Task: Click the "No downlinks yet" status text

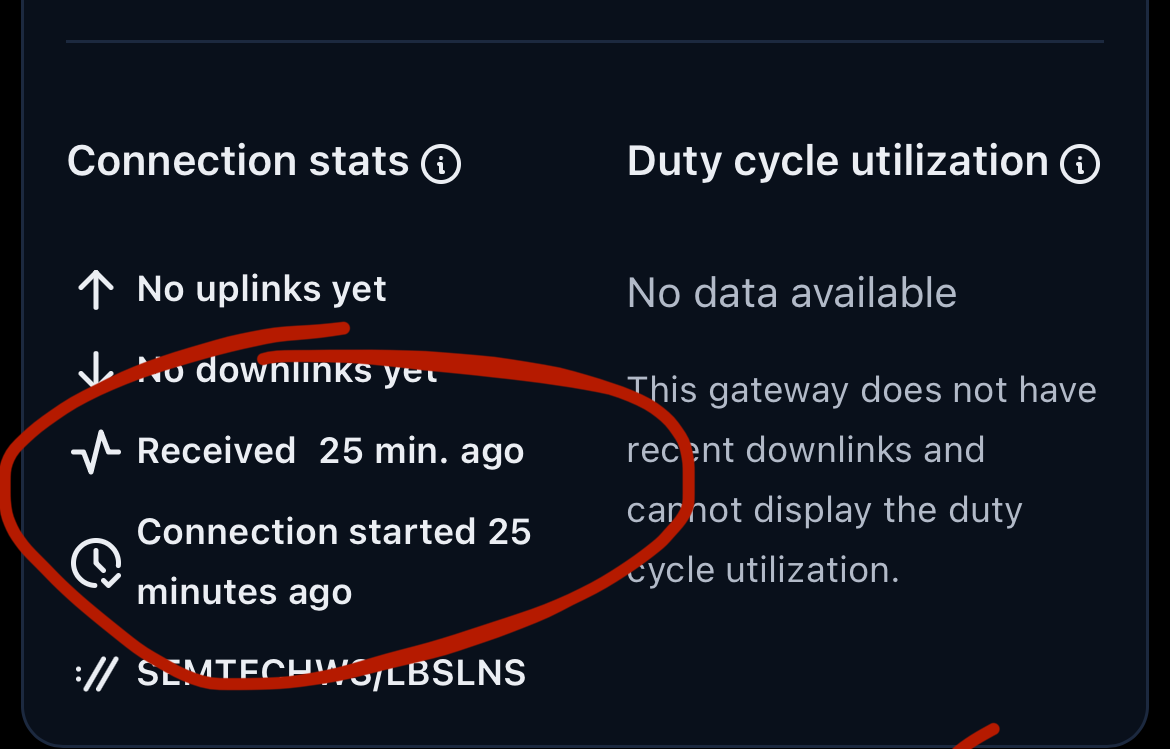Action: [287, 370]
